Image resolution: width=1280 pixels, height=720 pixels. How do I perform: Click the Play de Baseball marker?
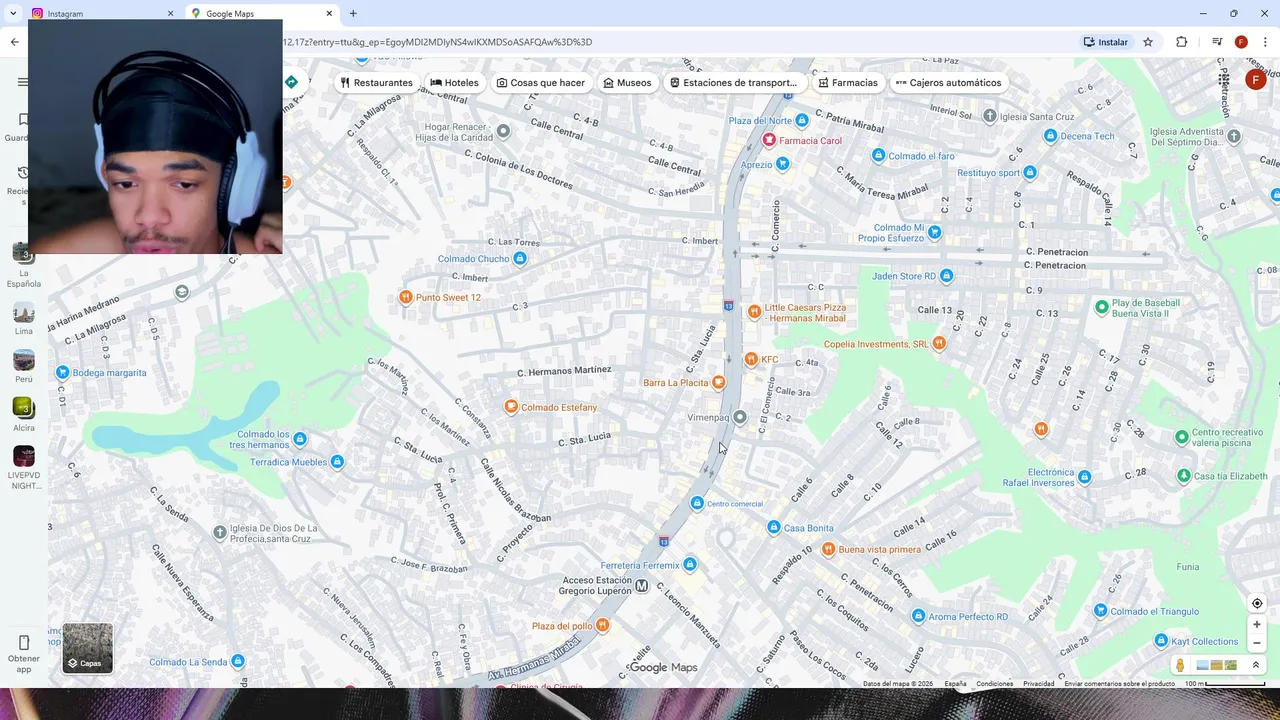tap(1102, 307)
